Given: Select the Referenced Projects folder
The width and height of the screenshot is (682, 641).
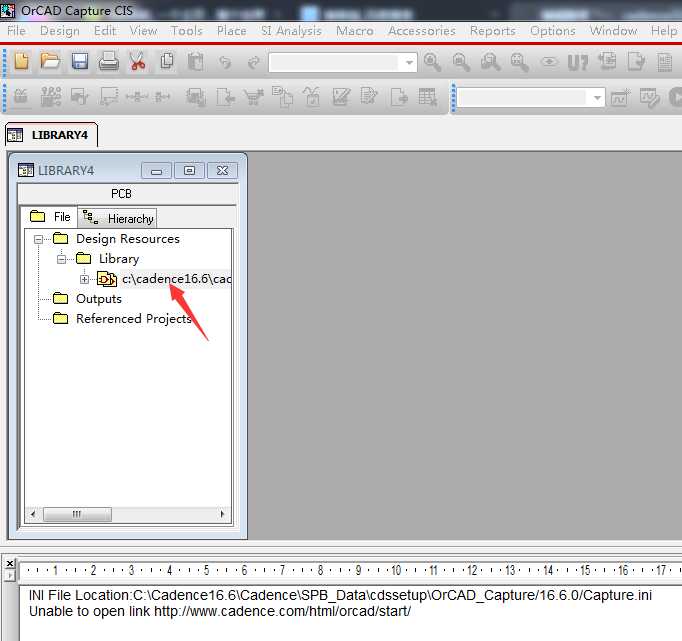Looking at the screenshot, I should tap(134, 319).
